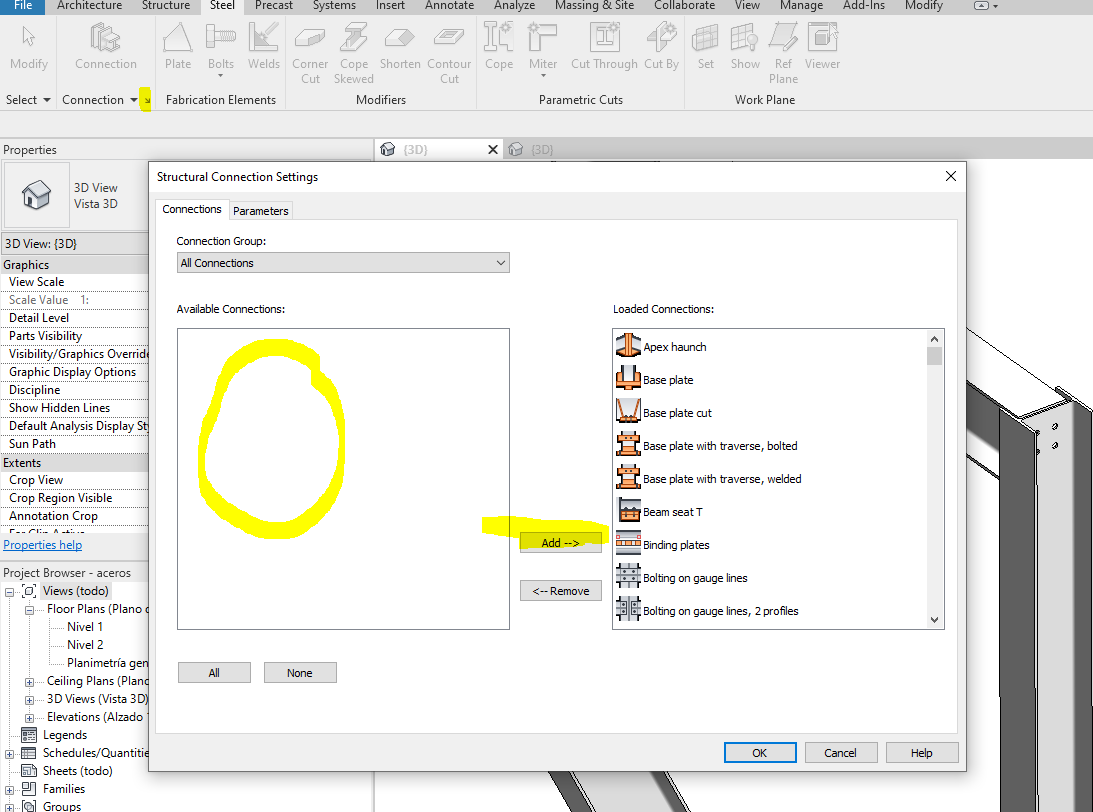Select the Base plate connection icon
This screenshot has width=1093, height=812.
[x=628, y=378]
